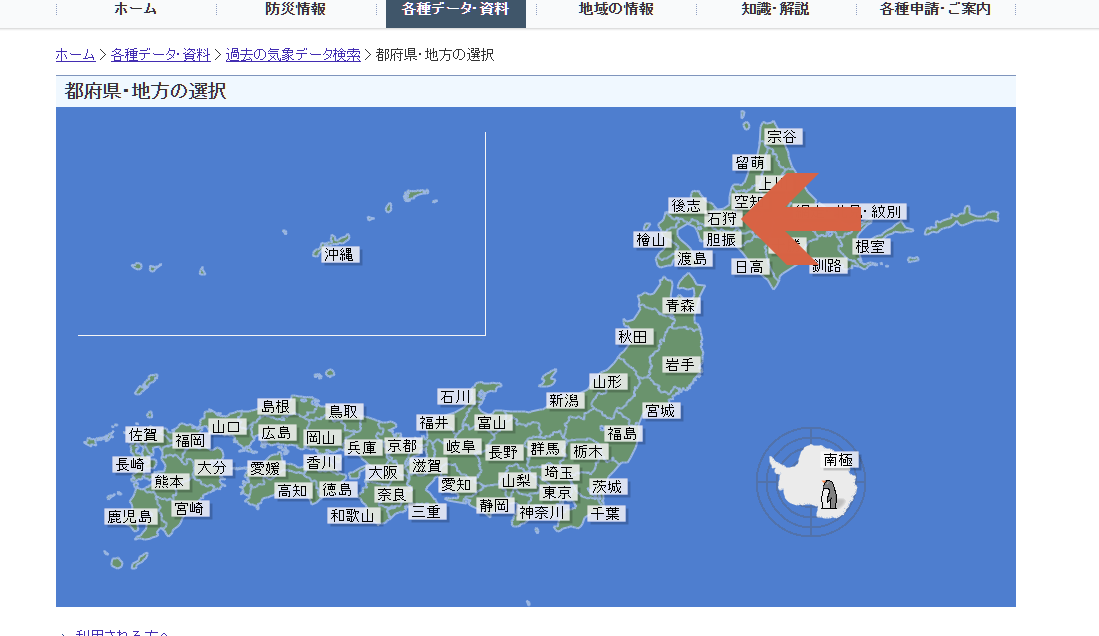Select 鹿児島 prefecture label
Image resolution: width=1099 pixels, height=636 pixels.
pyautogui.click(x=130, y=517)
